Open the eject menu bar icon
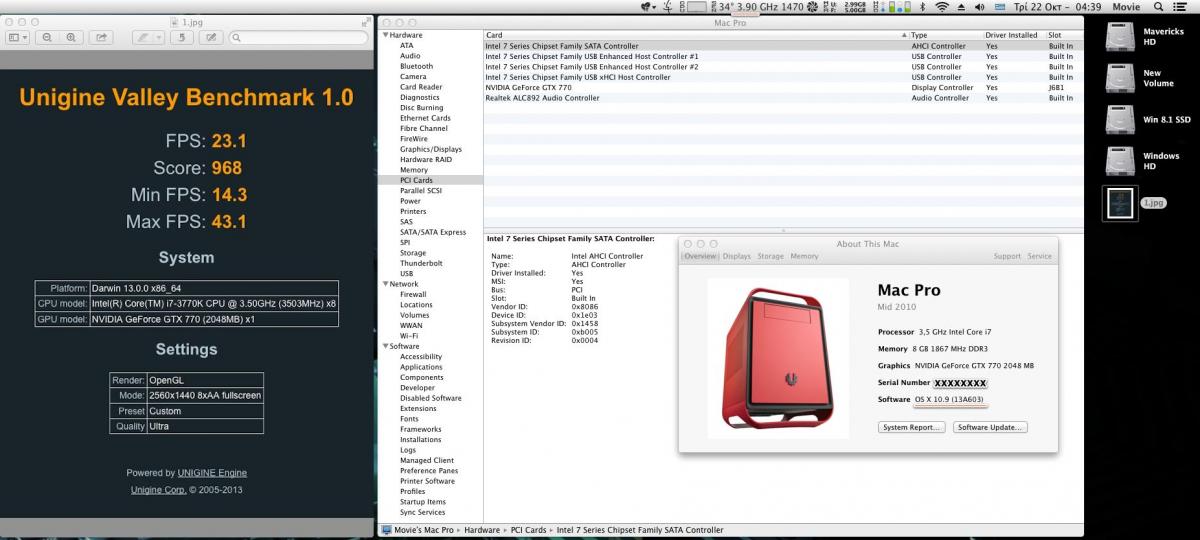 (x=960, y=6)
